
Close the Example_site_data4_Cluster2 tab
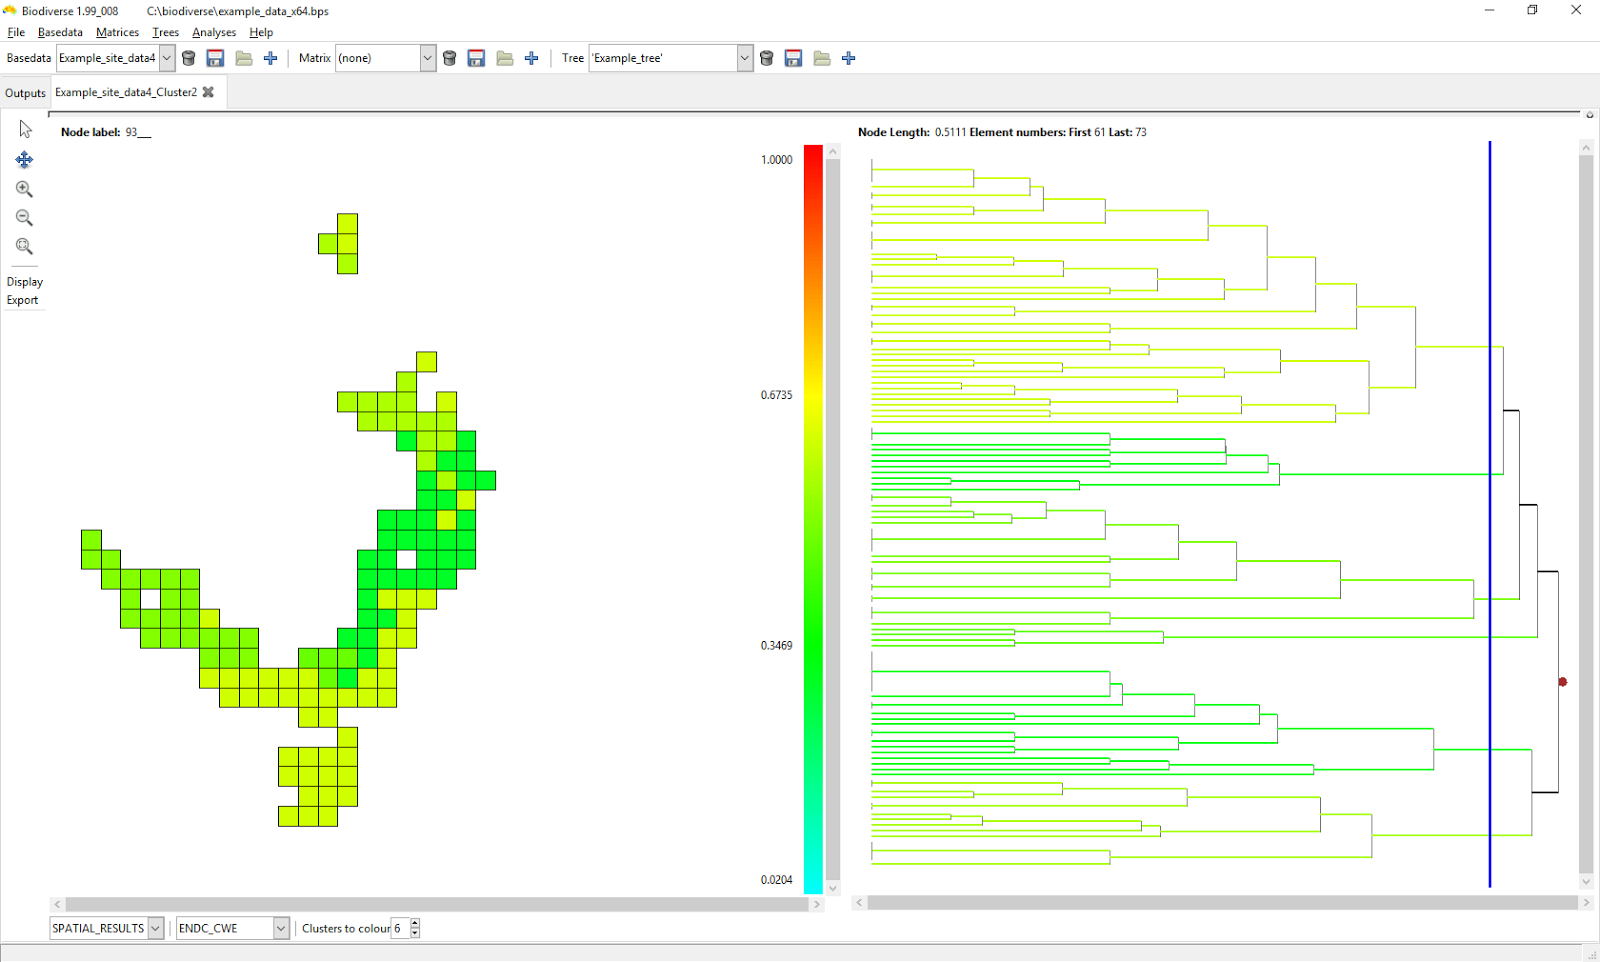tap(208, 92)
